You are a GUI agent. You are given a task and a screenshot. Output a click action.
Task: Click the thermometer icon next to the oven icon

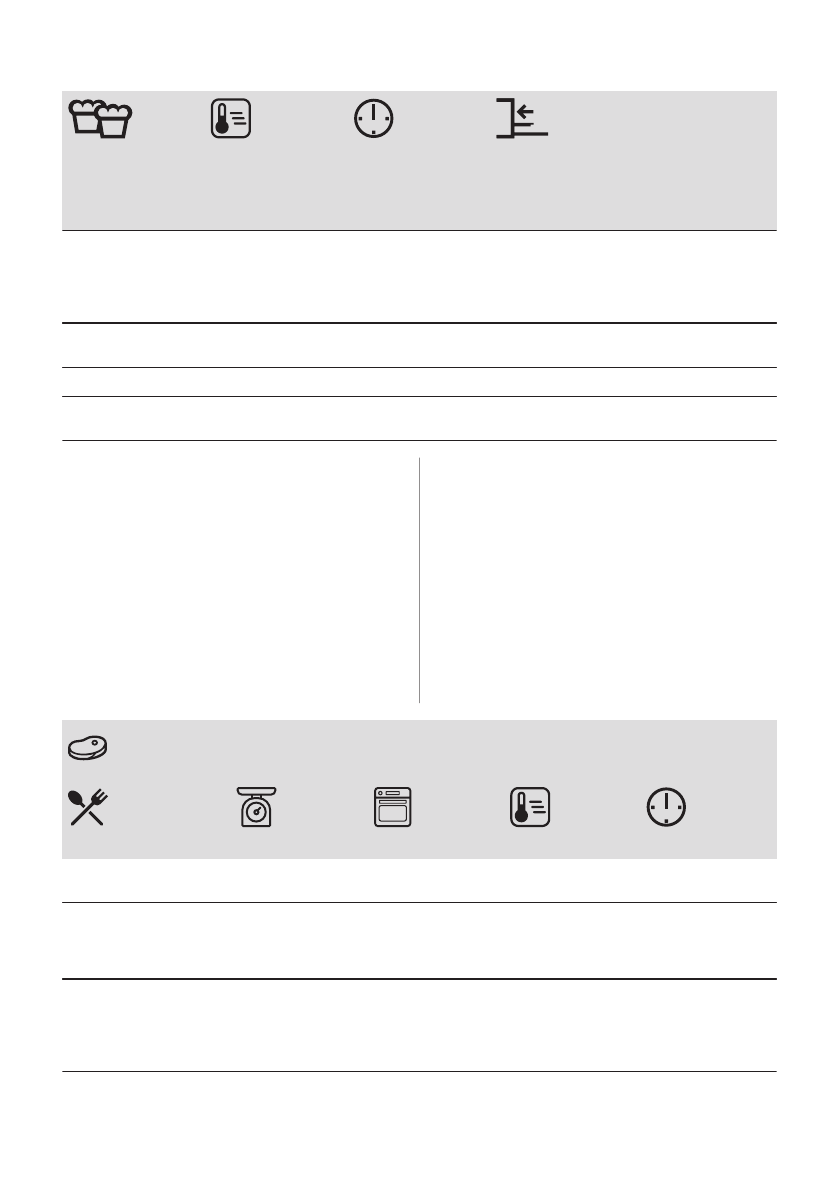click(x=530, y=807)
